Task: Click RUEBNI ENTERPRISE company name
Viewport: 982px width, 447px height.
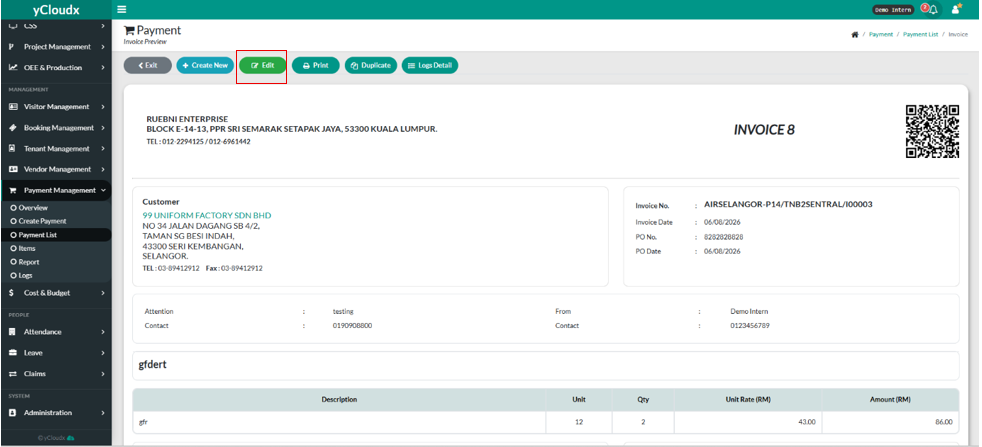Action: point(187,119)
